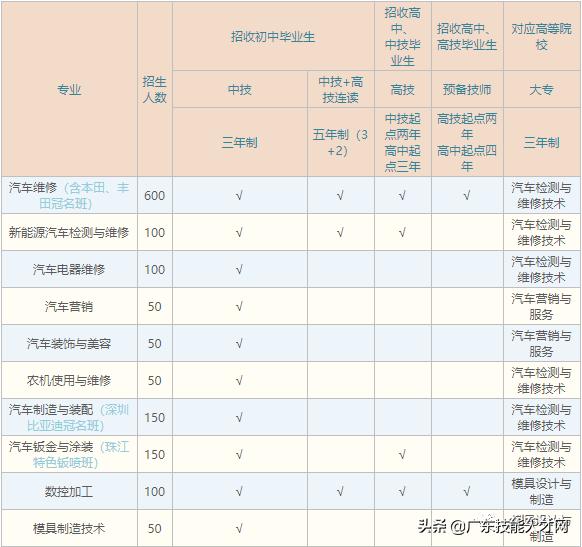
Task: Select the 五年制 (3+2) cell
Action: (340, 143)
